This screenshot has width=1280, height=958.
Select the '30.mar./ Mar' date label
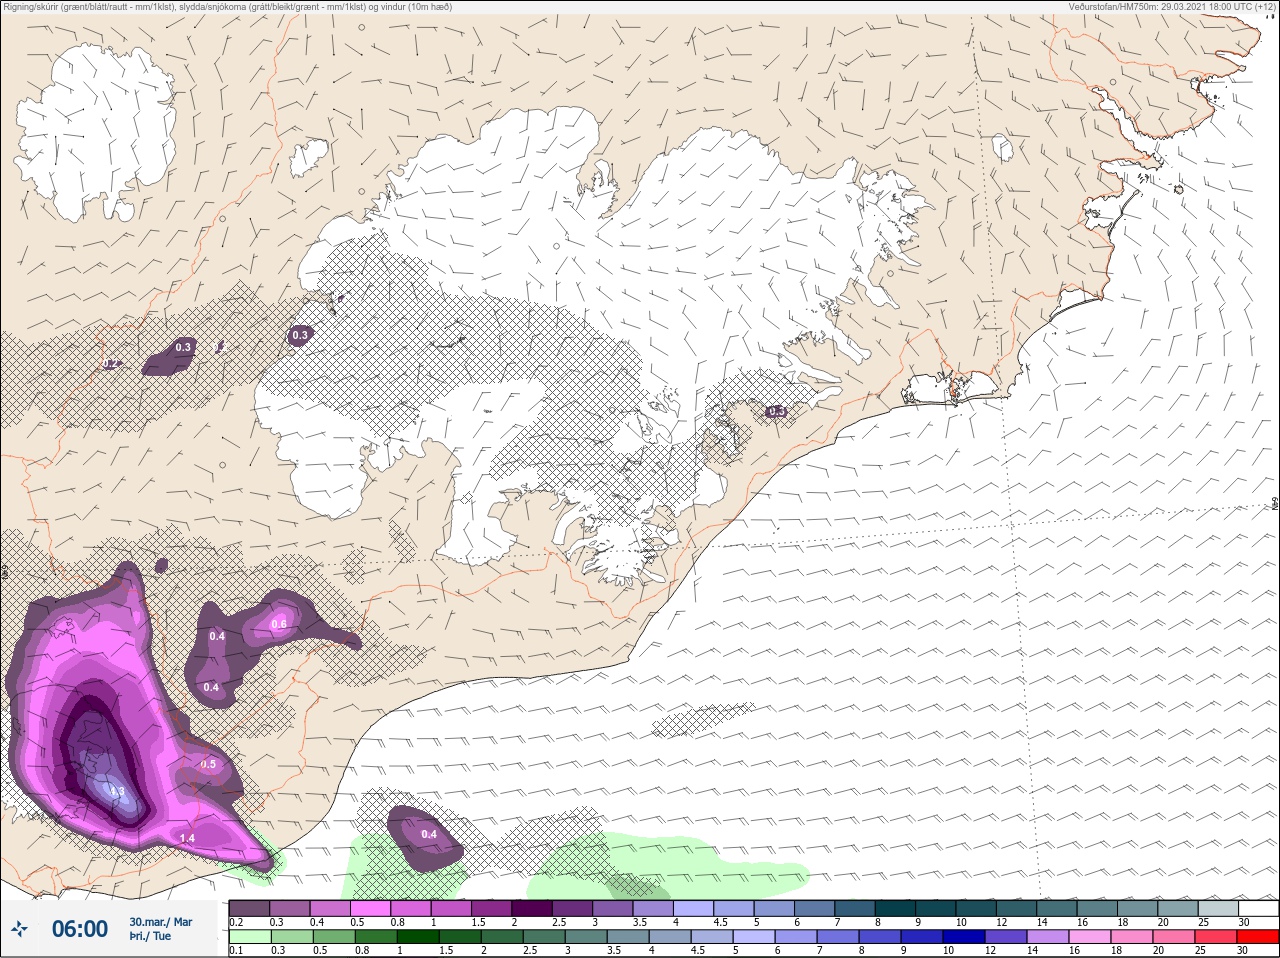[161, 922]
